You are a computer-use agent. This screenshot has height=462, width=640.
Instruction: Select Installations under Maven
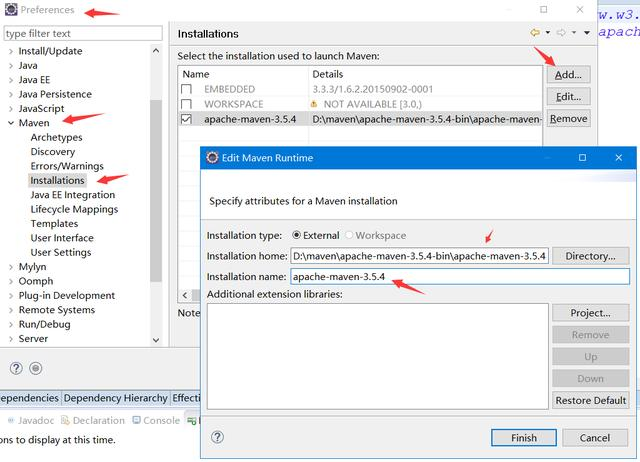[x=57, y=180]
